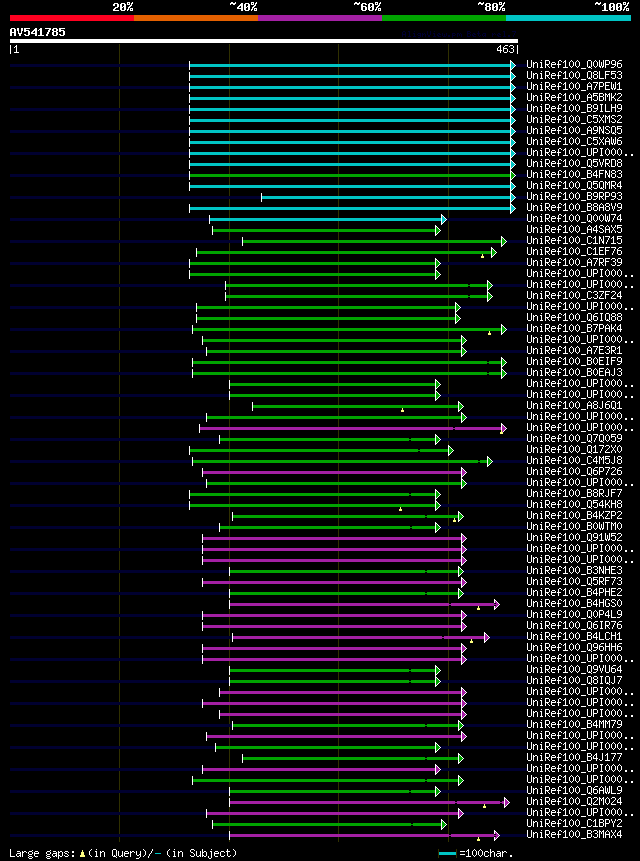
Task: Open UniRef100_Q7Q059 hit
Action: (574, 438)
